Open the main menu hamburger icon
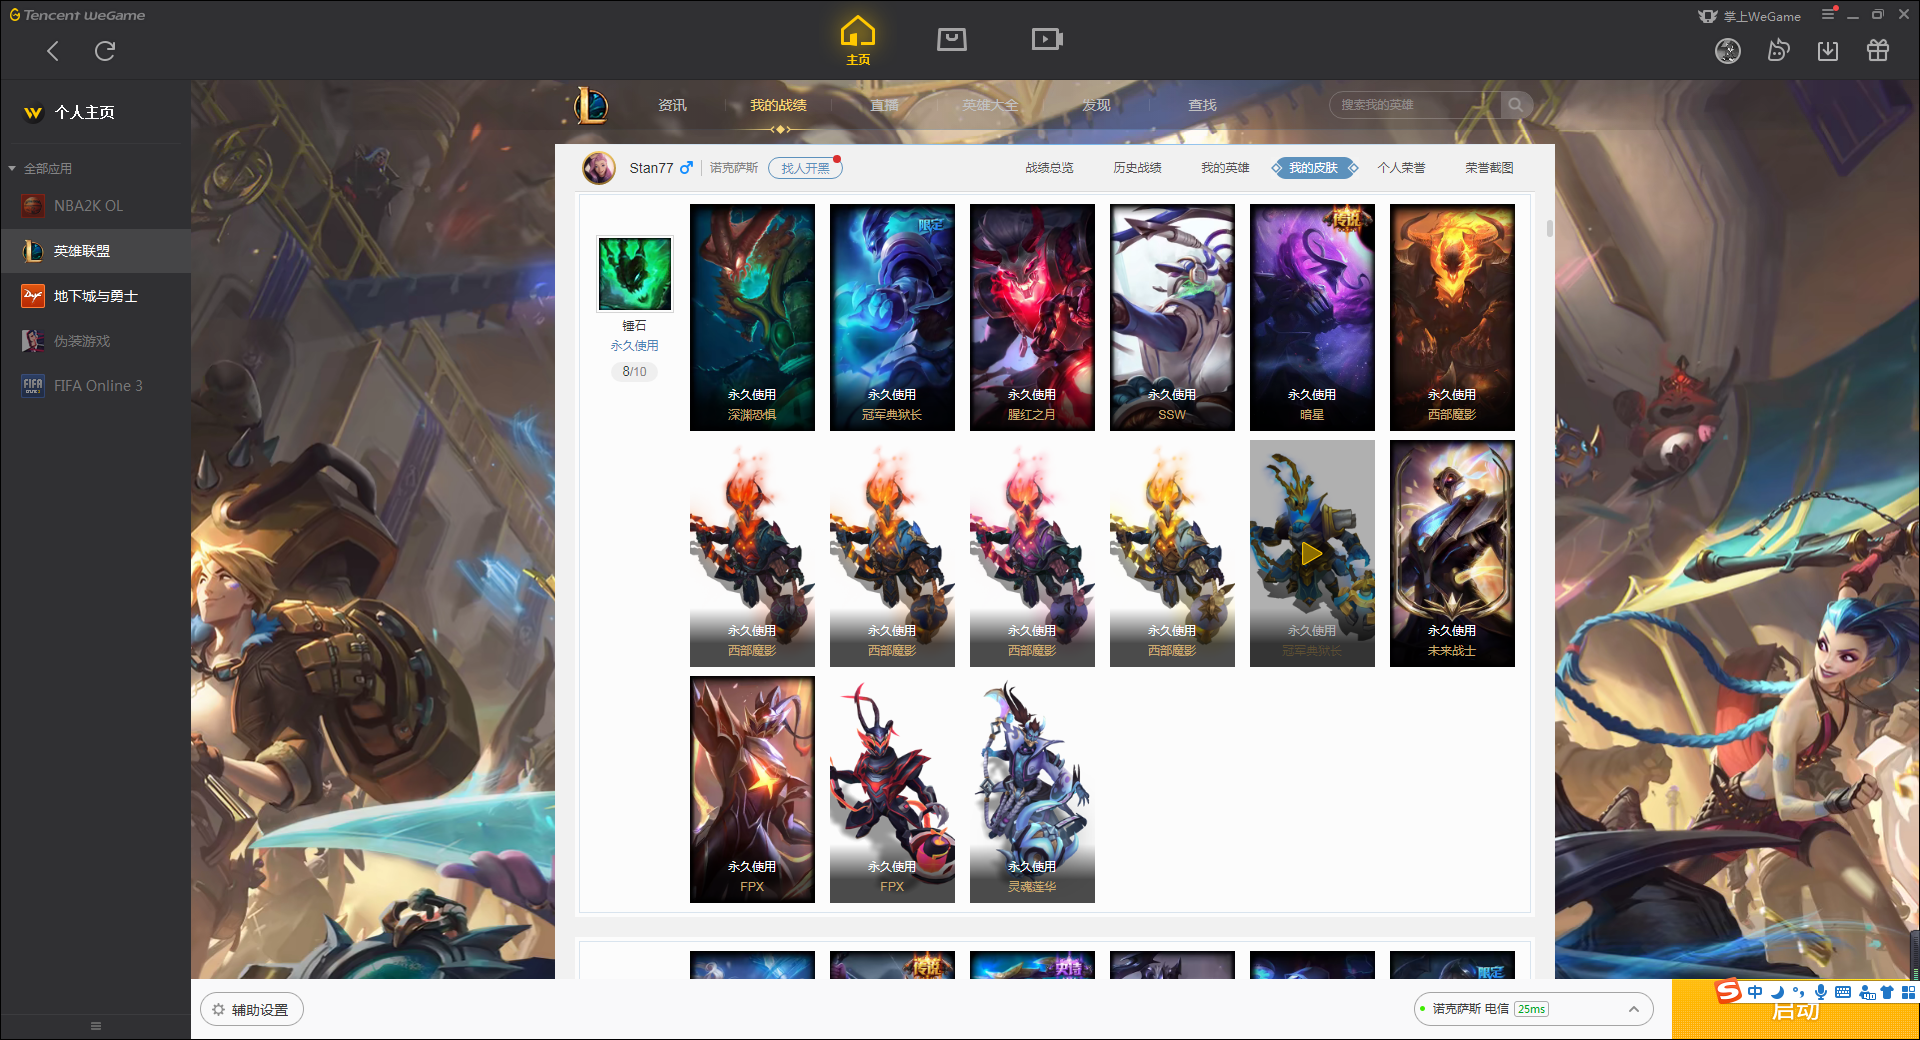1920x1040 pixels. 1828,14
